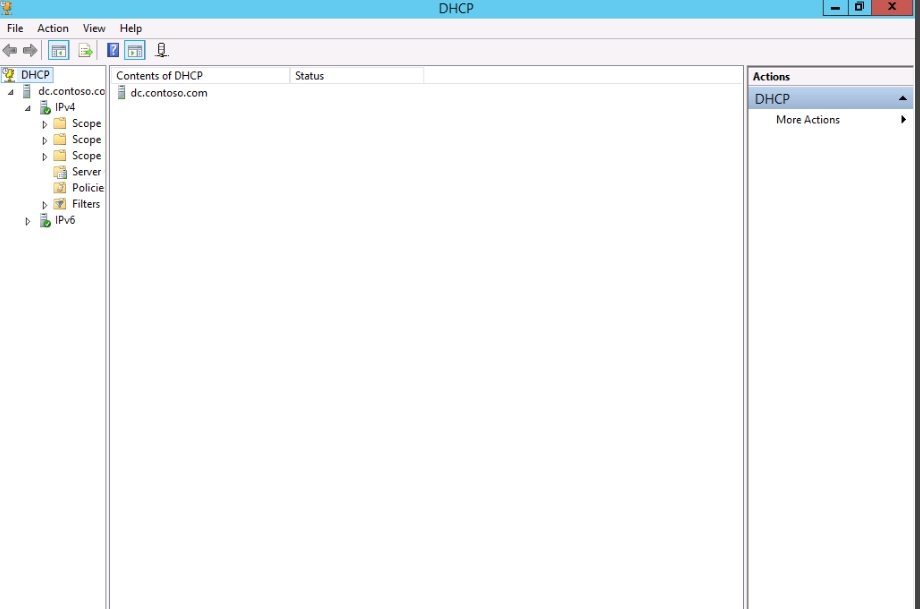Expand the IPv6 tree node
This screenshot has width=920, height=609.
point(28,221)
